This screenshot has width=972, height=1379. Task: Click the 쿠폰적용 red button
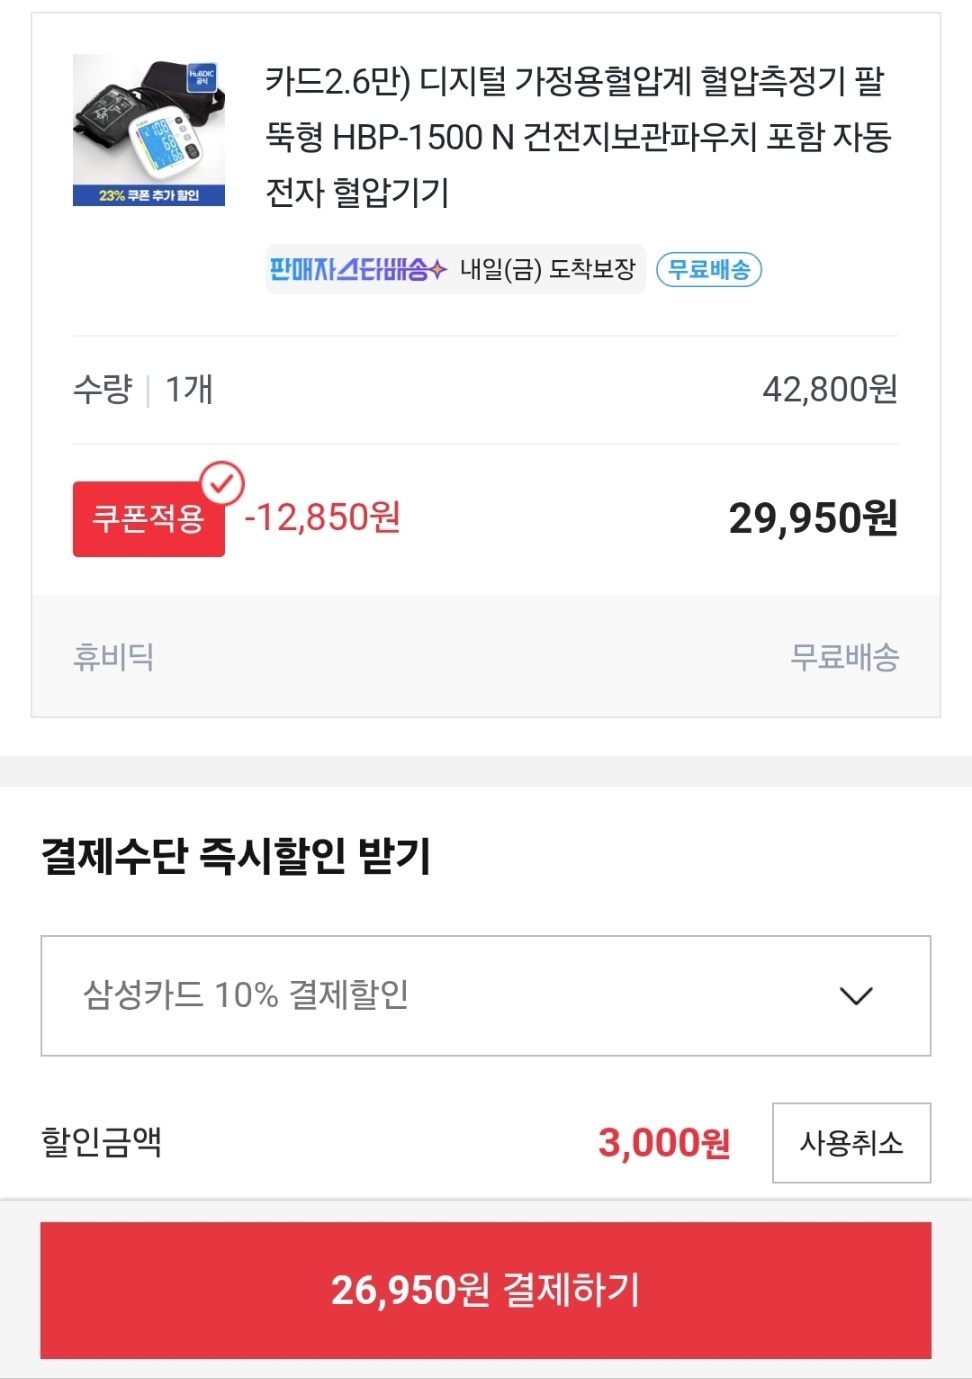(149, 519)
